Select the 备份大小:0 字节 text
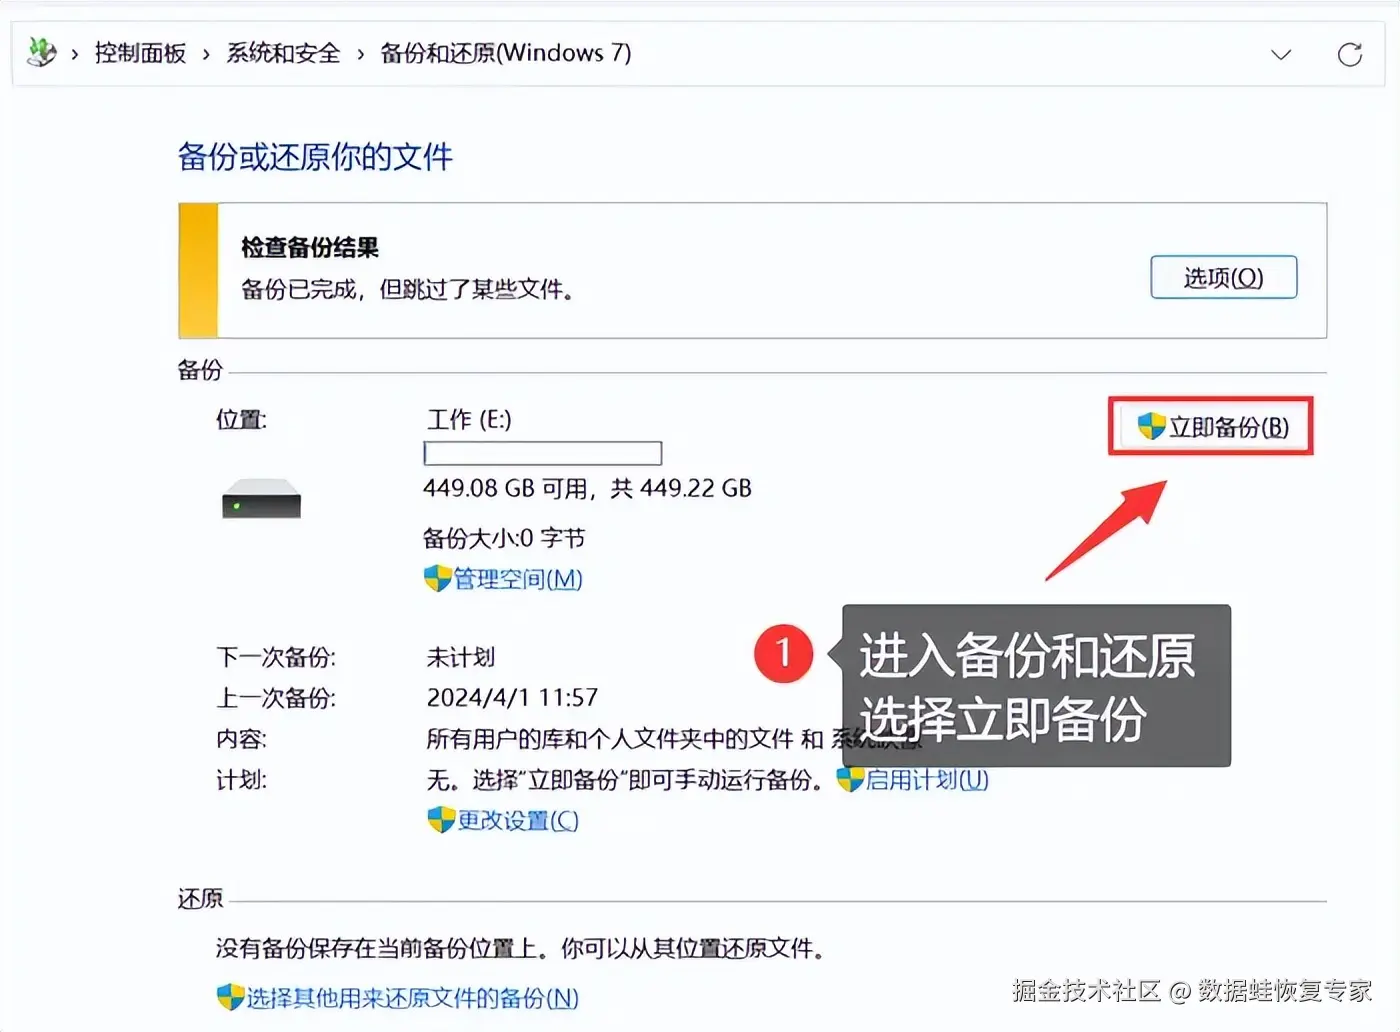The height and width of the screenshot is (1032, 1400). tap(504, 539)
